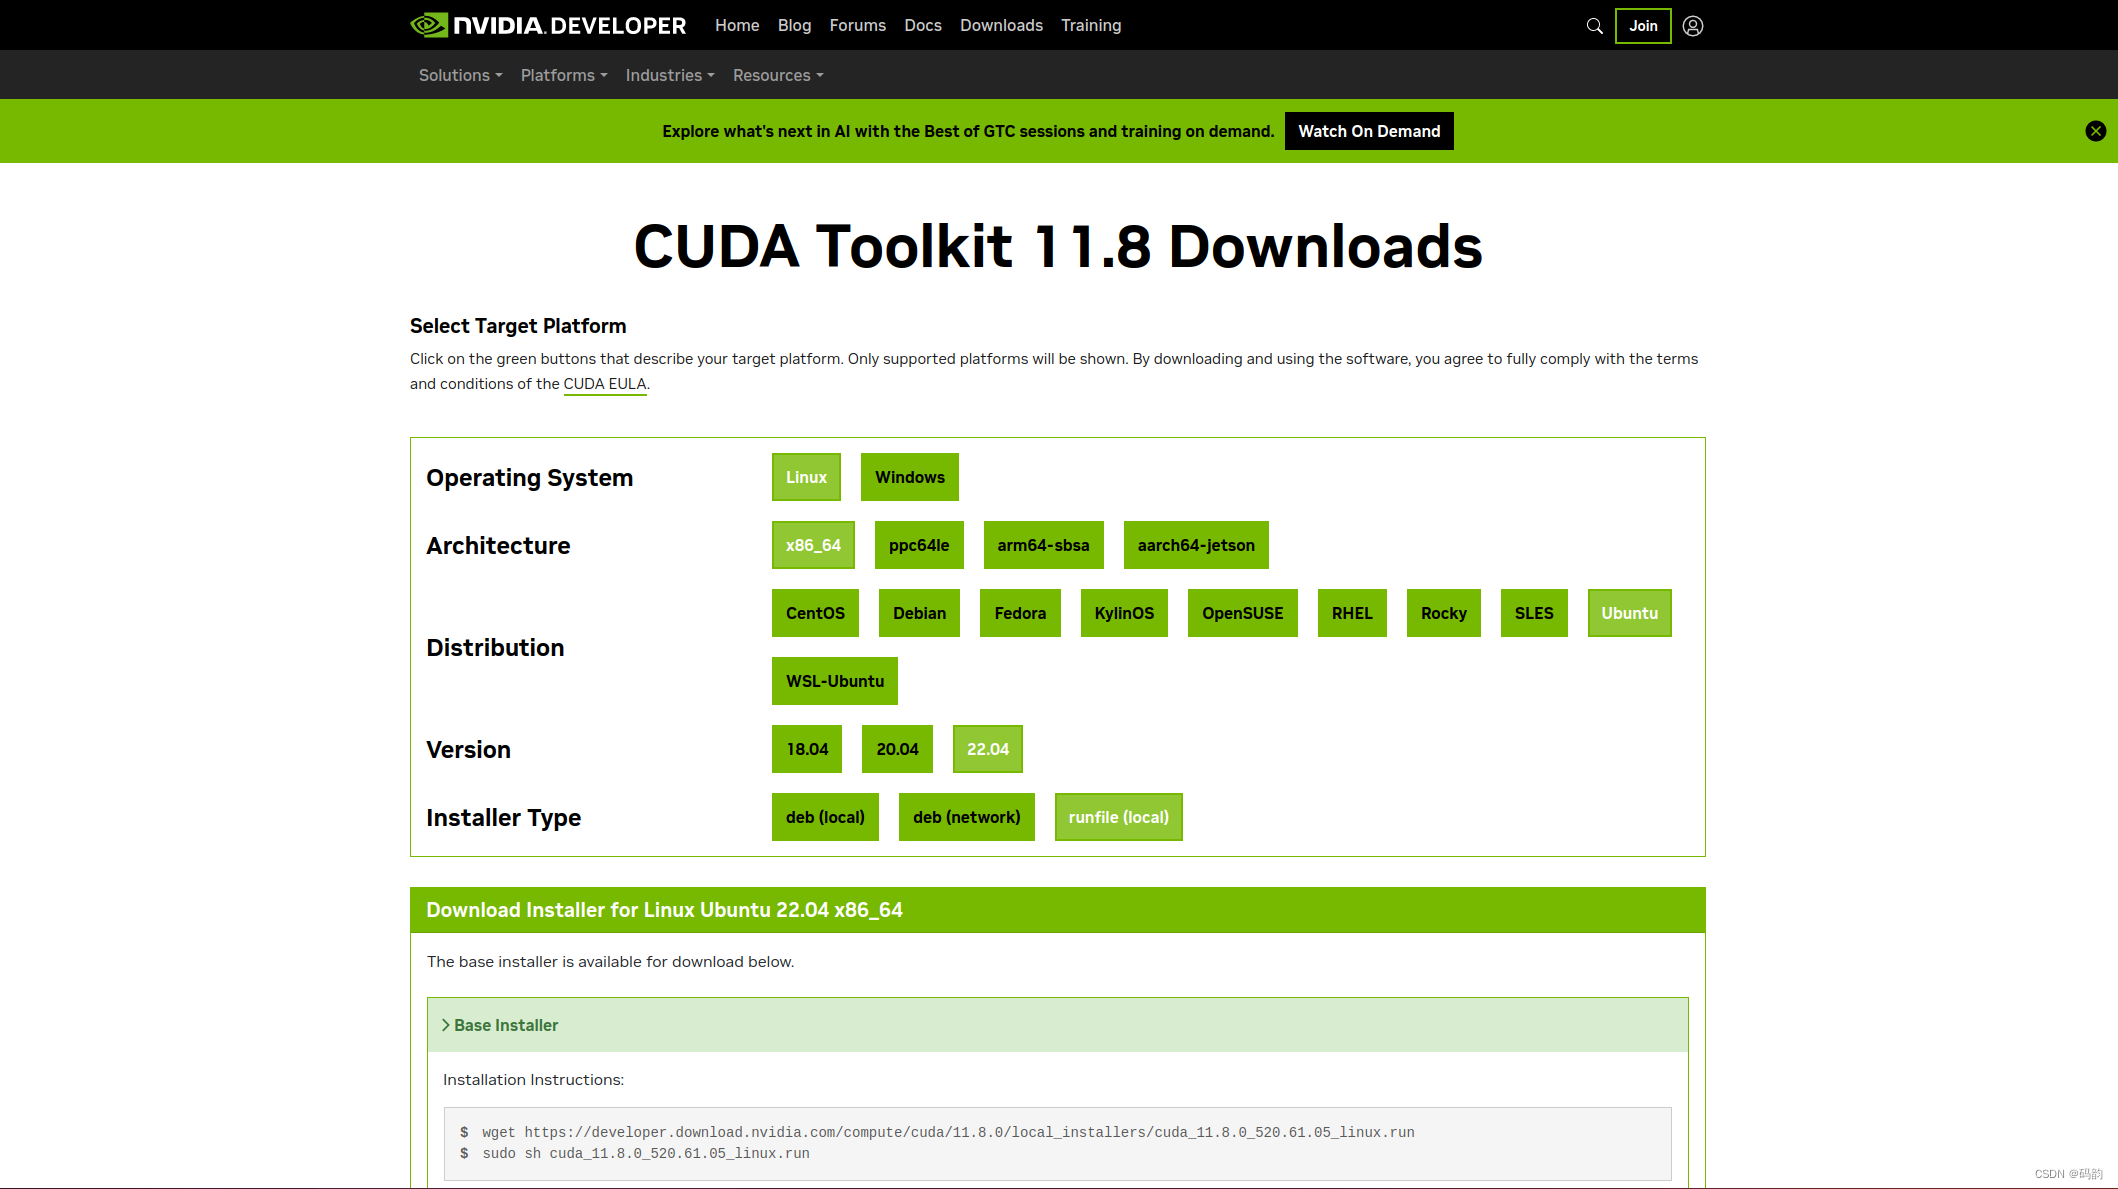Screen dimensions: 2118x1189
Task: Open the search magnifier icon
Action: click(1594, 26)
